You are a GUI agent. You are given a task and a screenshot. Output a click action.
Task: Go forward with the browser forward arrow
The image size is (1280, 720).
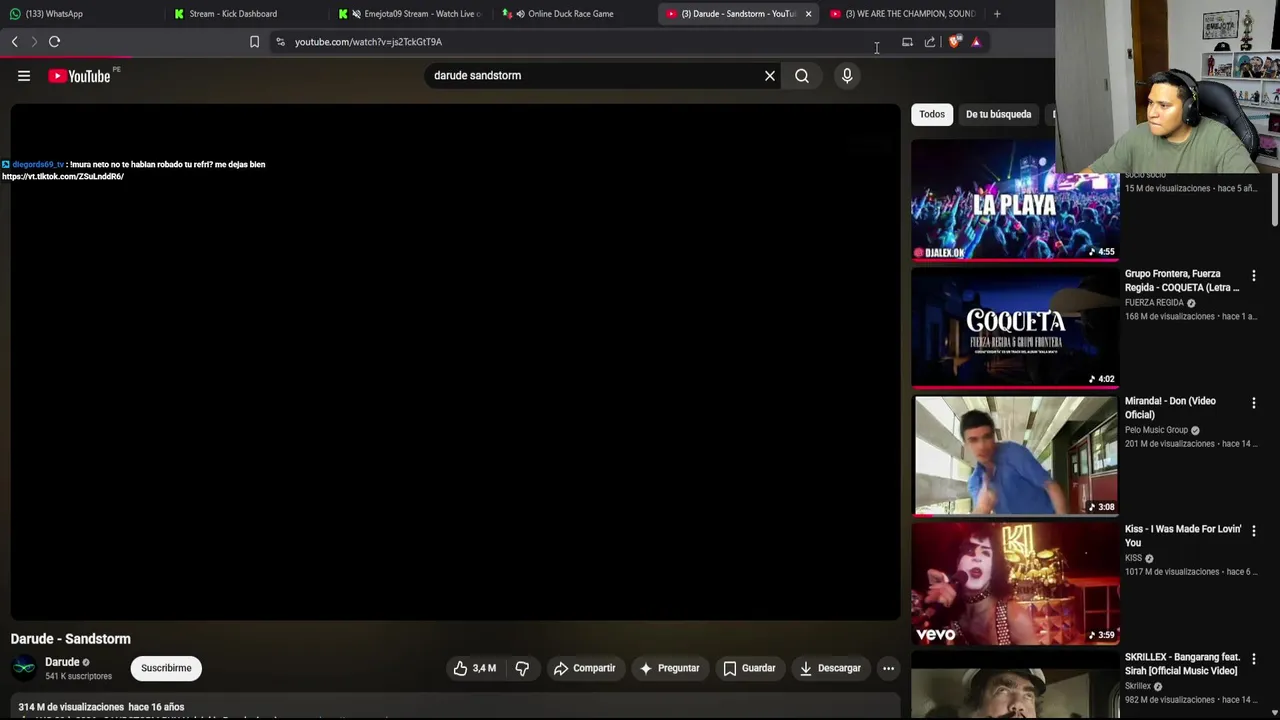click(33, 42)
